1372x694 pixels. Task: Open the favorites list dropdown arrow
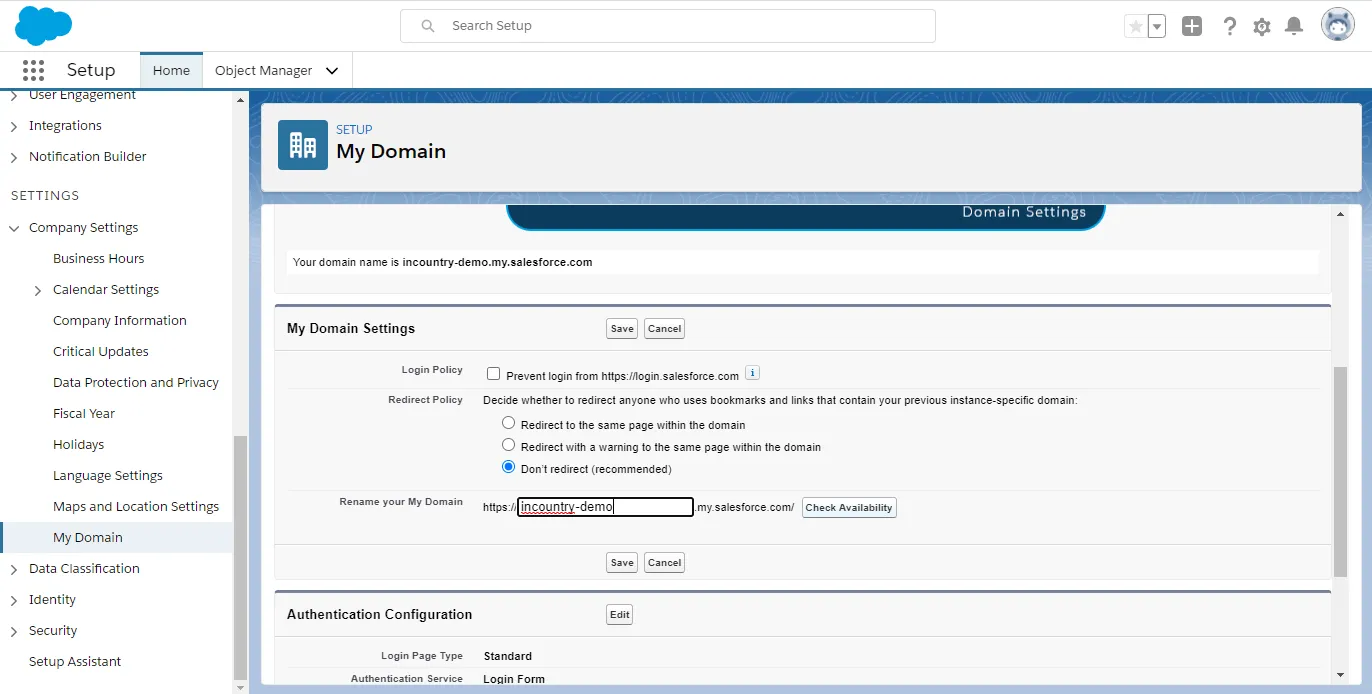coord(1157,26)
